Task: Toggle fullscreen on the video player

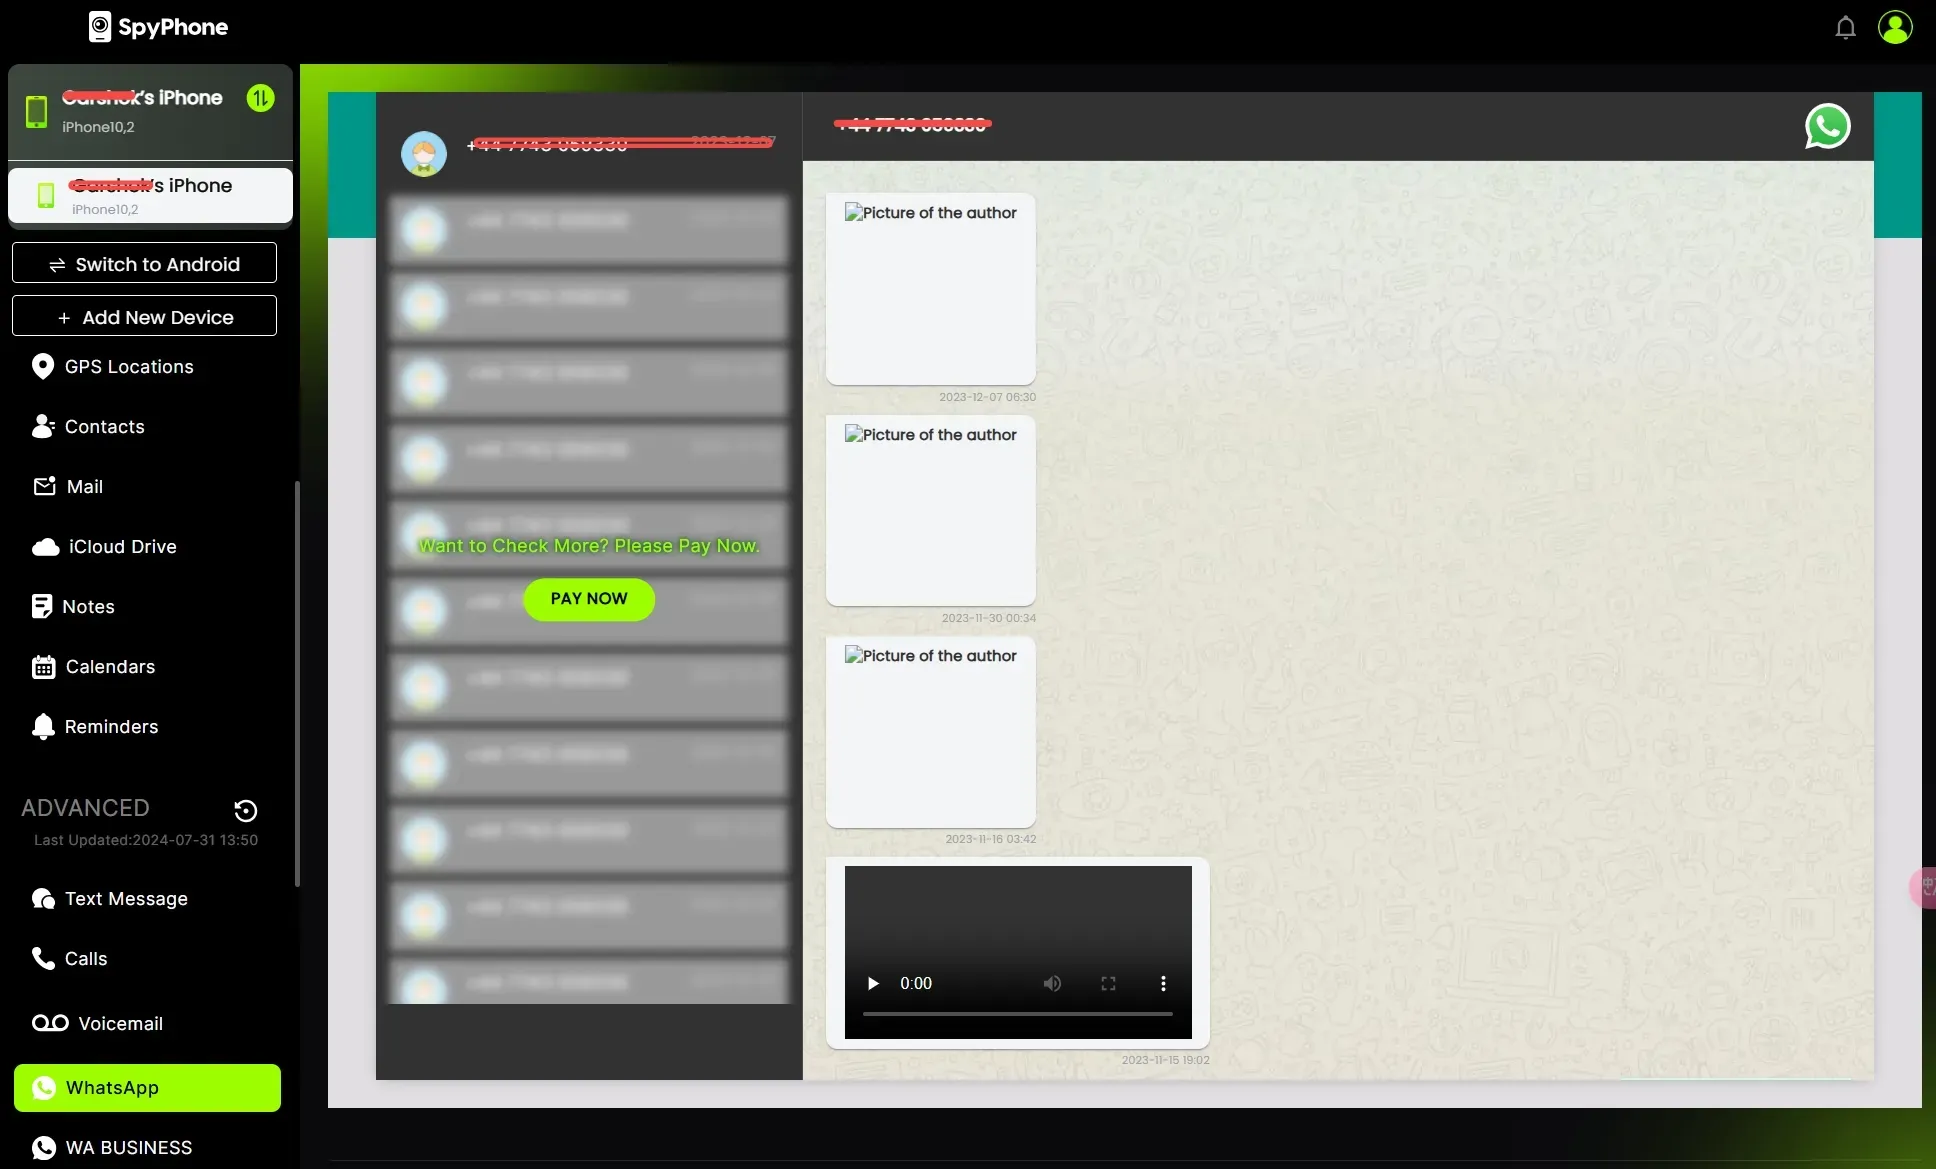Action: click(1108, 984)
